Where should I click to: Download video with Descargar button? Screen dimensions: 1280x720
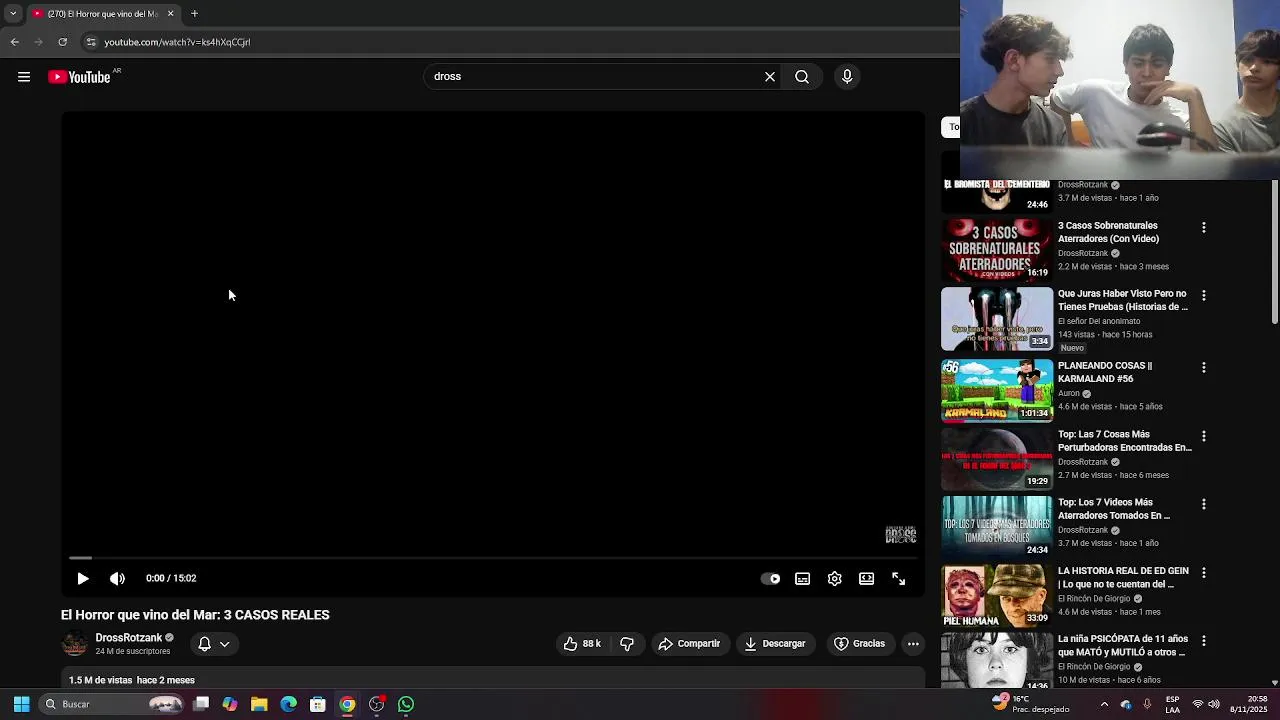coord(775,644)
